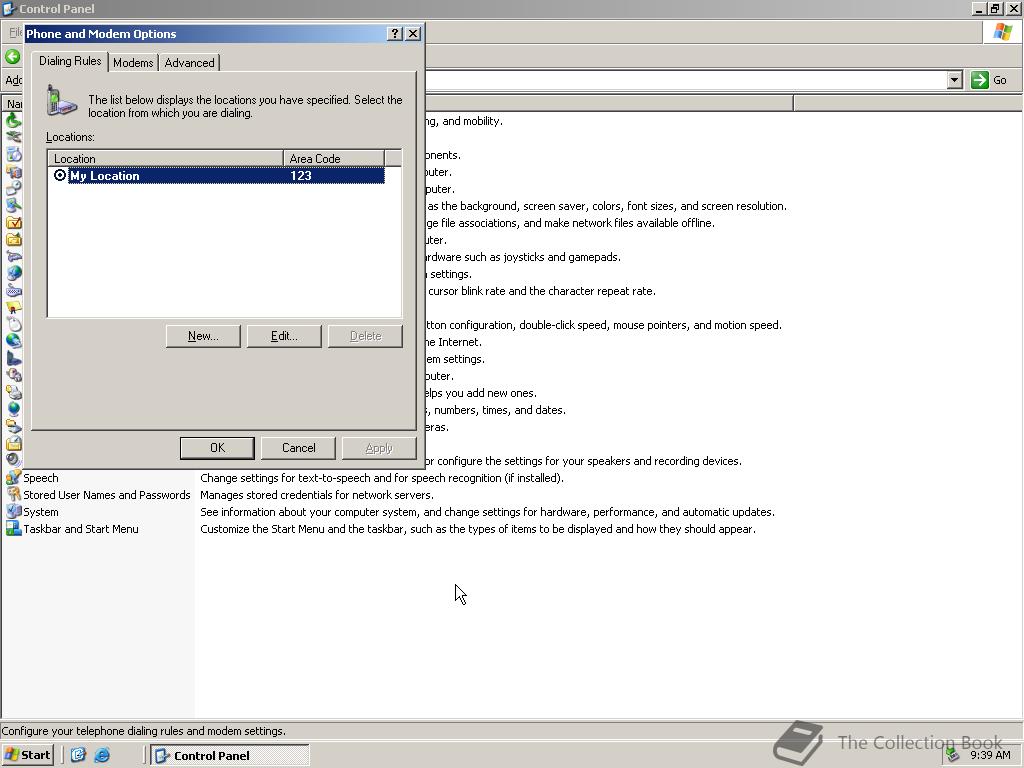Image resolution: width=1024 pixels, height=768 pixels.
Task: Open Licensing certificate icon in Control Panel
Action: 14,308
